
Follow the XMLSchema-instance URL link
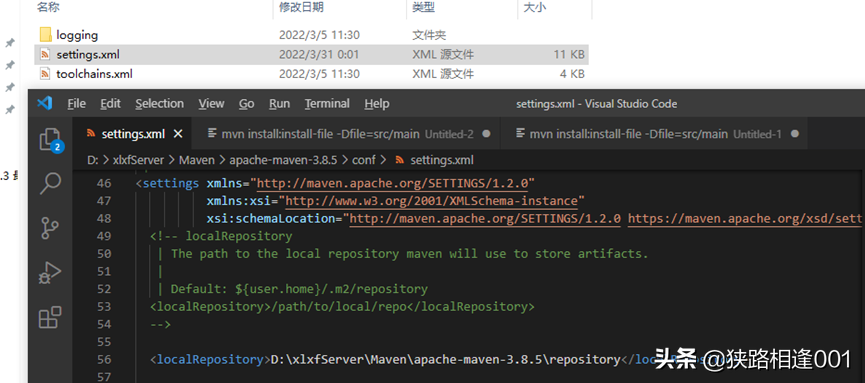(x=431, y=200)
